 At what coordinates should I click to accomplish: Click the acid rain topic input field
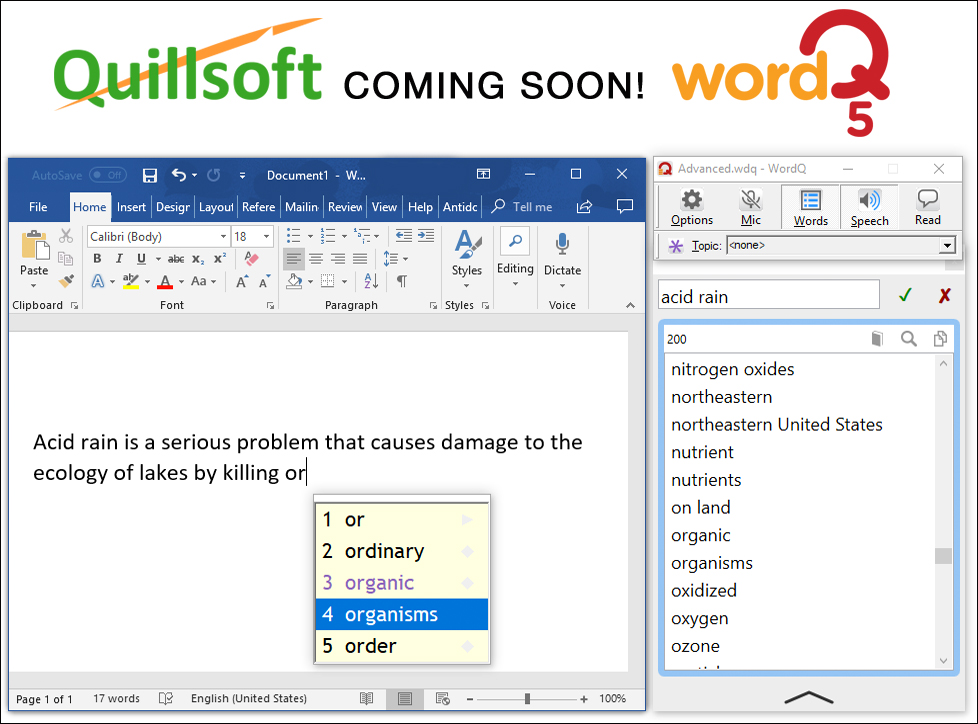(769, 295)
